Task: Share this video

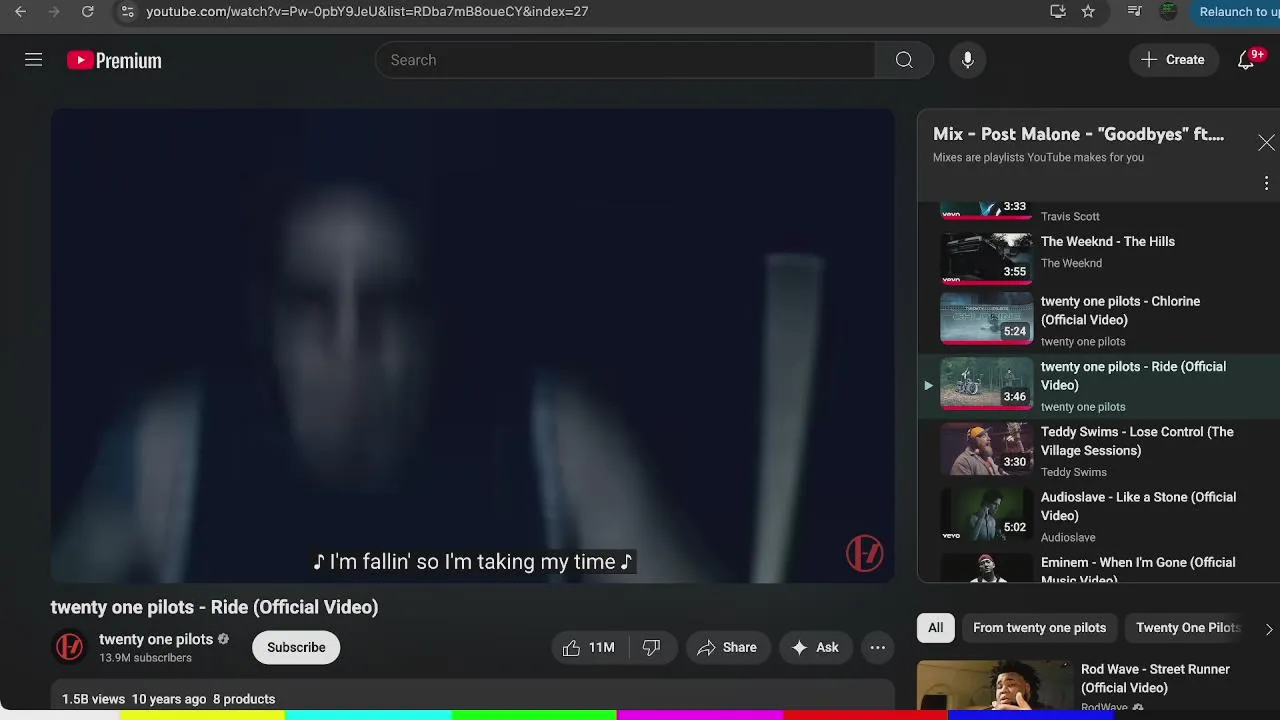Action: point(728,647)
